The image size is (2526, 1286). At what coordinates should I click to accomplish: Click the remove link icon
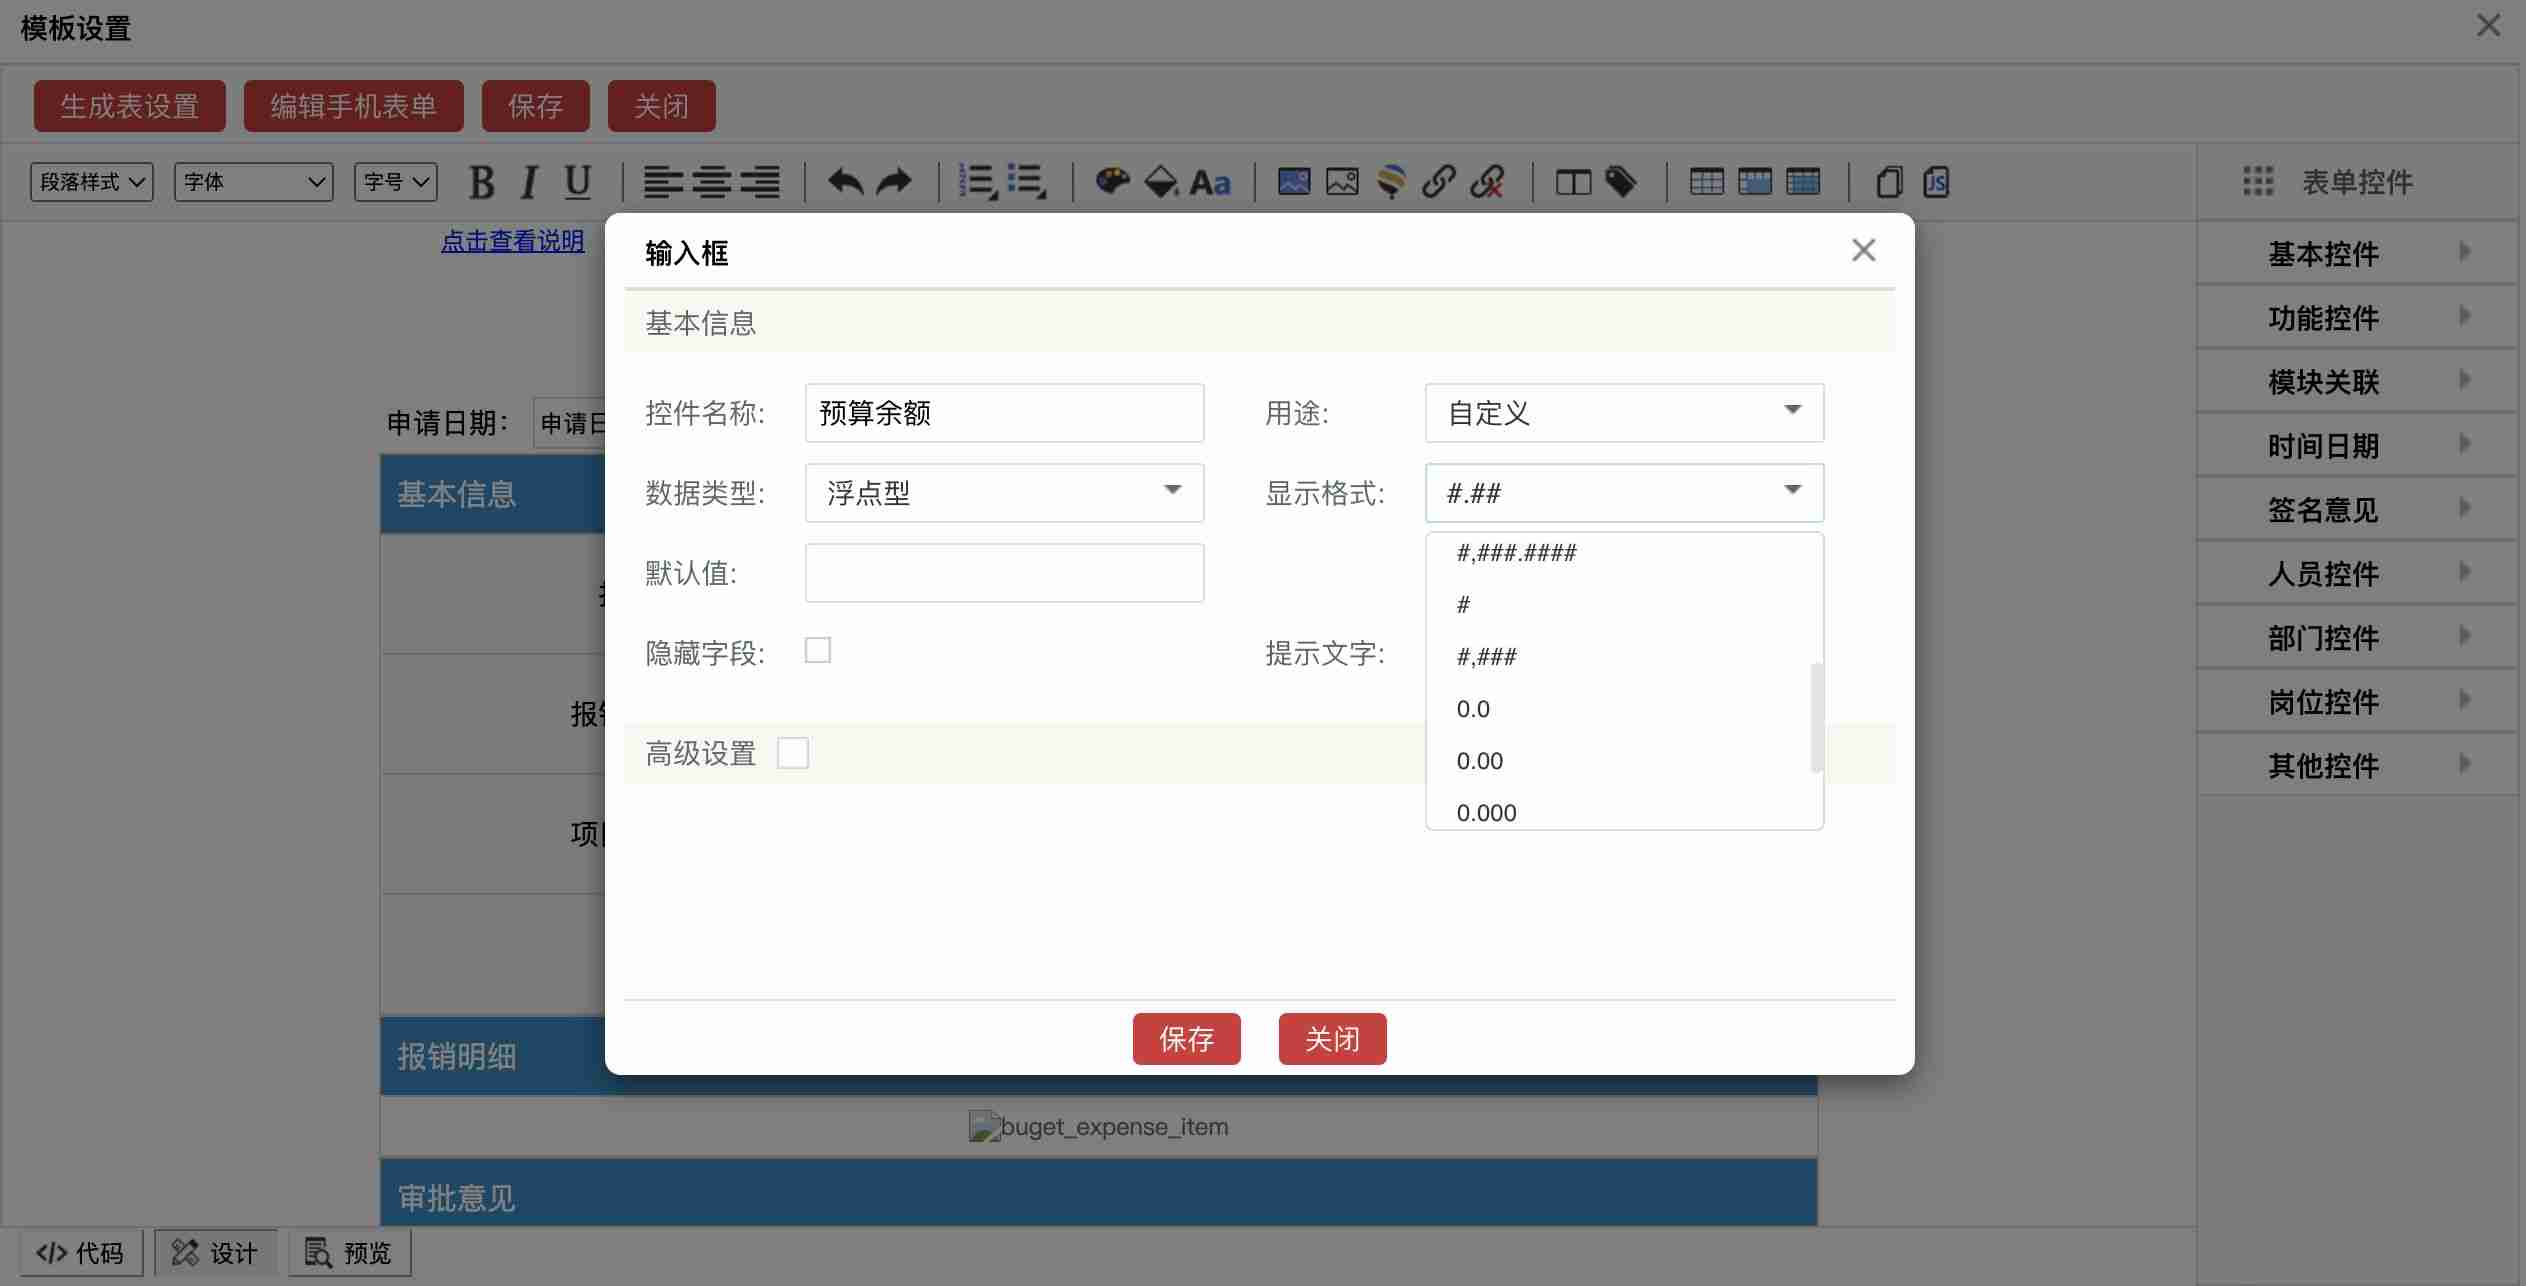1487,182
